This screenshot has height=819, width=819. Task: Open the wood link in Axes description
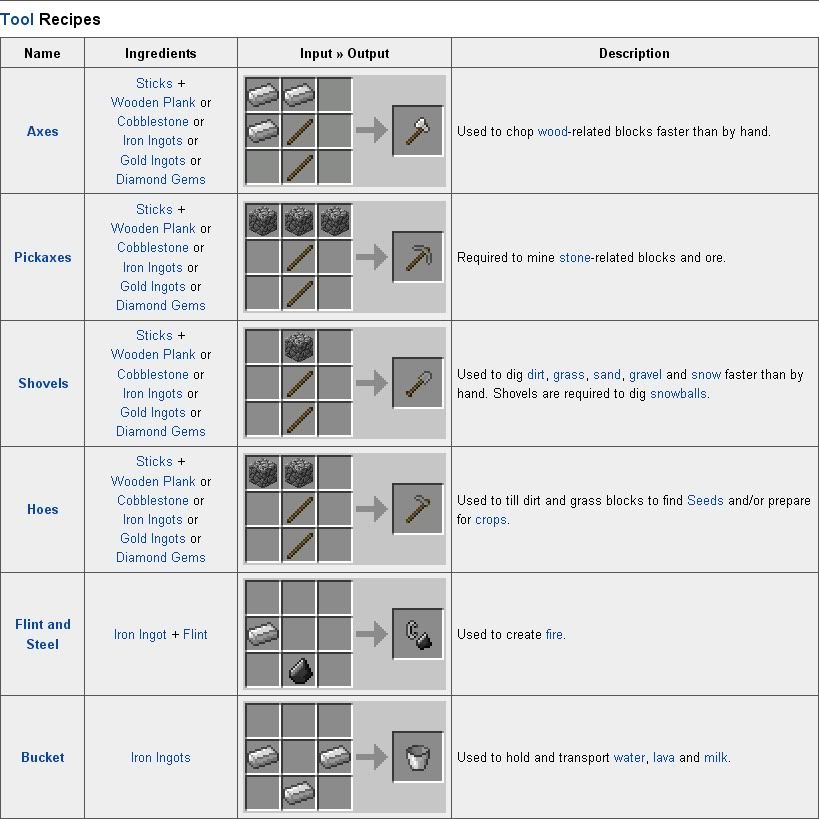(x=552, y=131)
